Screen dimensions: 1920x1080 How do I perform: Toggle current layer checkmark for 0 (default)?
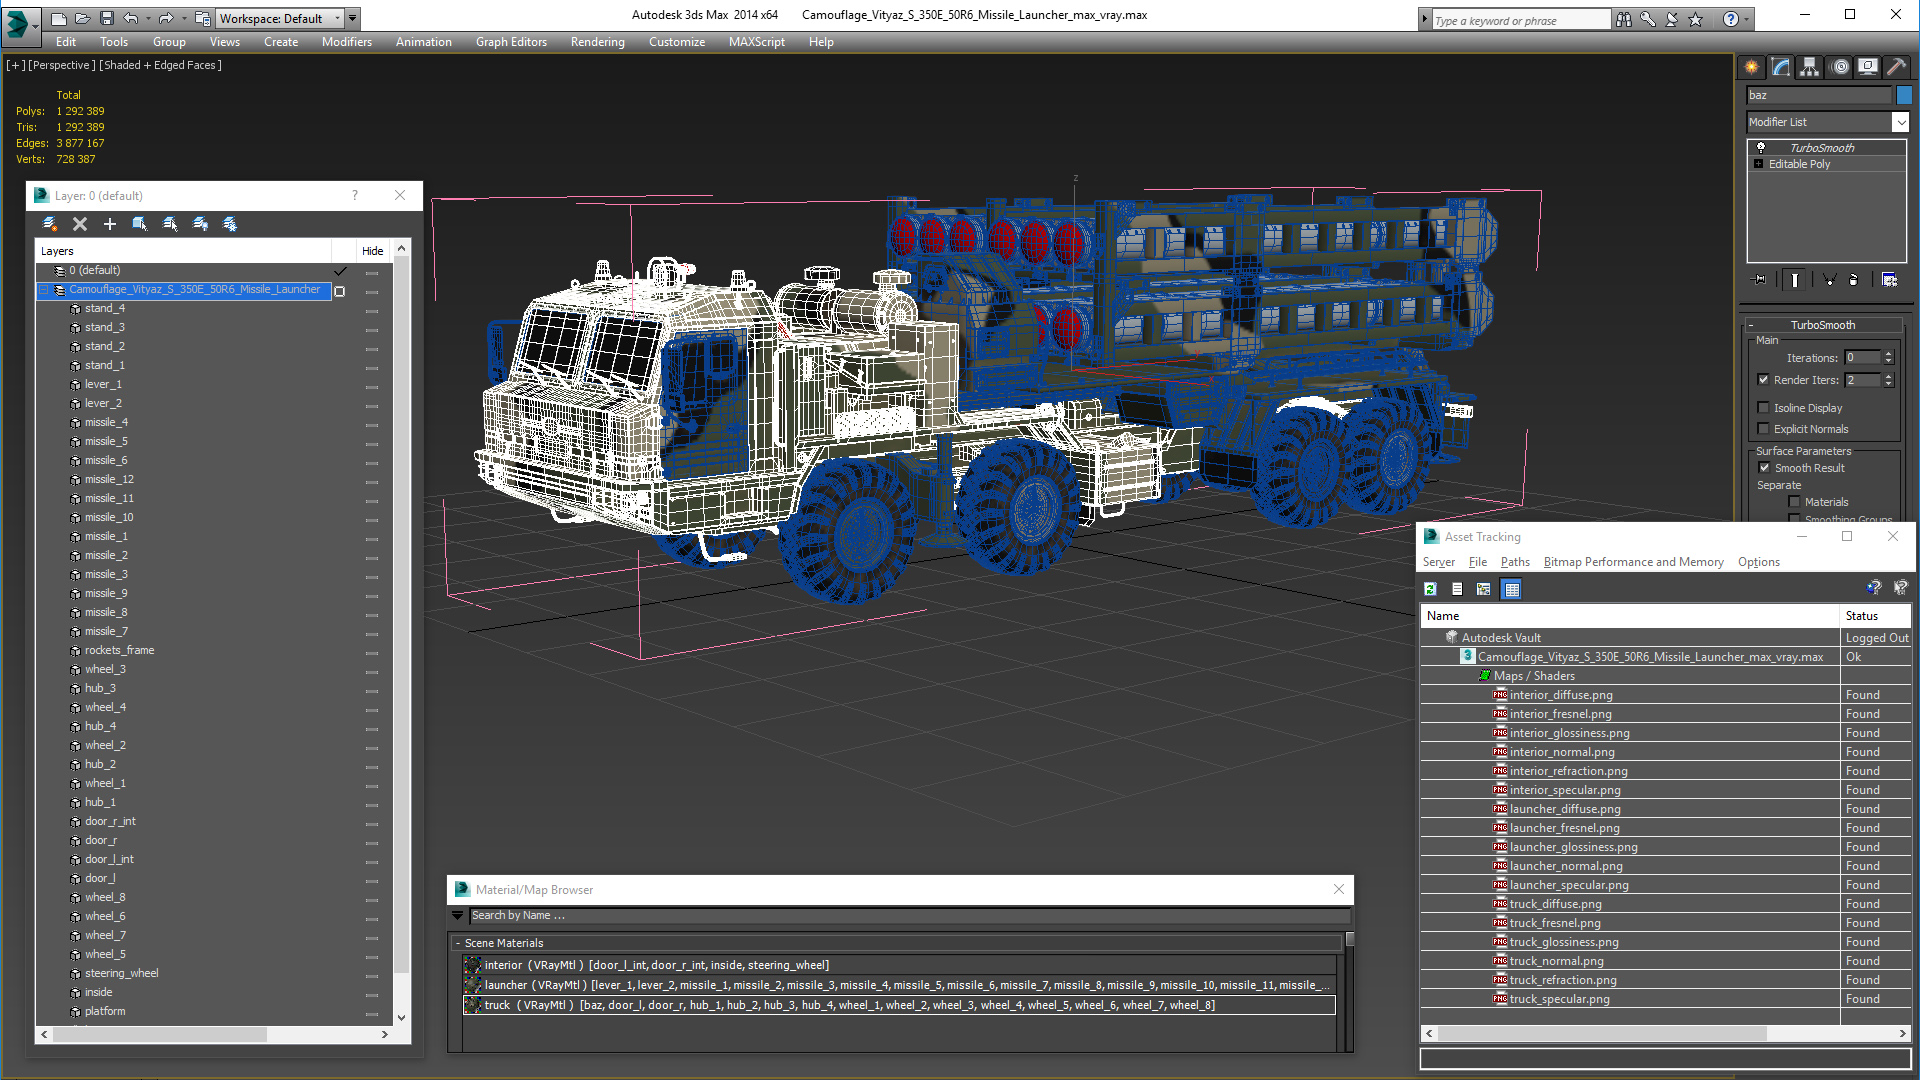340,271
